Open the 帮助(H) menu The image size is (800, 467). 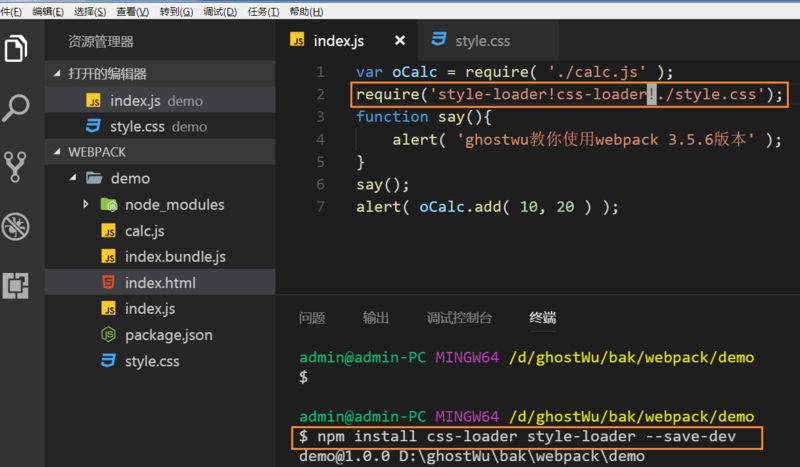pyautogui.click(x=306, y=11)
